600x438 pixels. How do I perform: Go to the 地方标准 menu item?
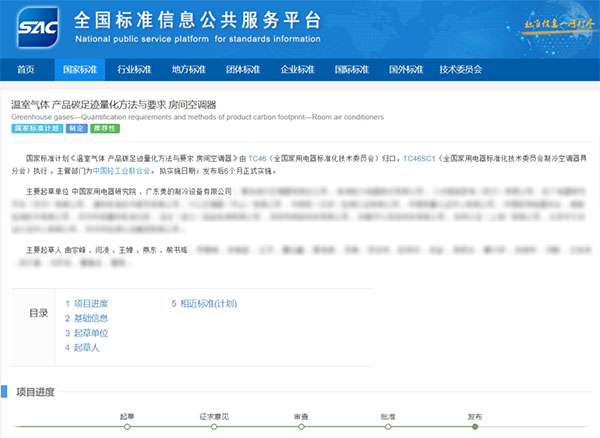[188, 70]
